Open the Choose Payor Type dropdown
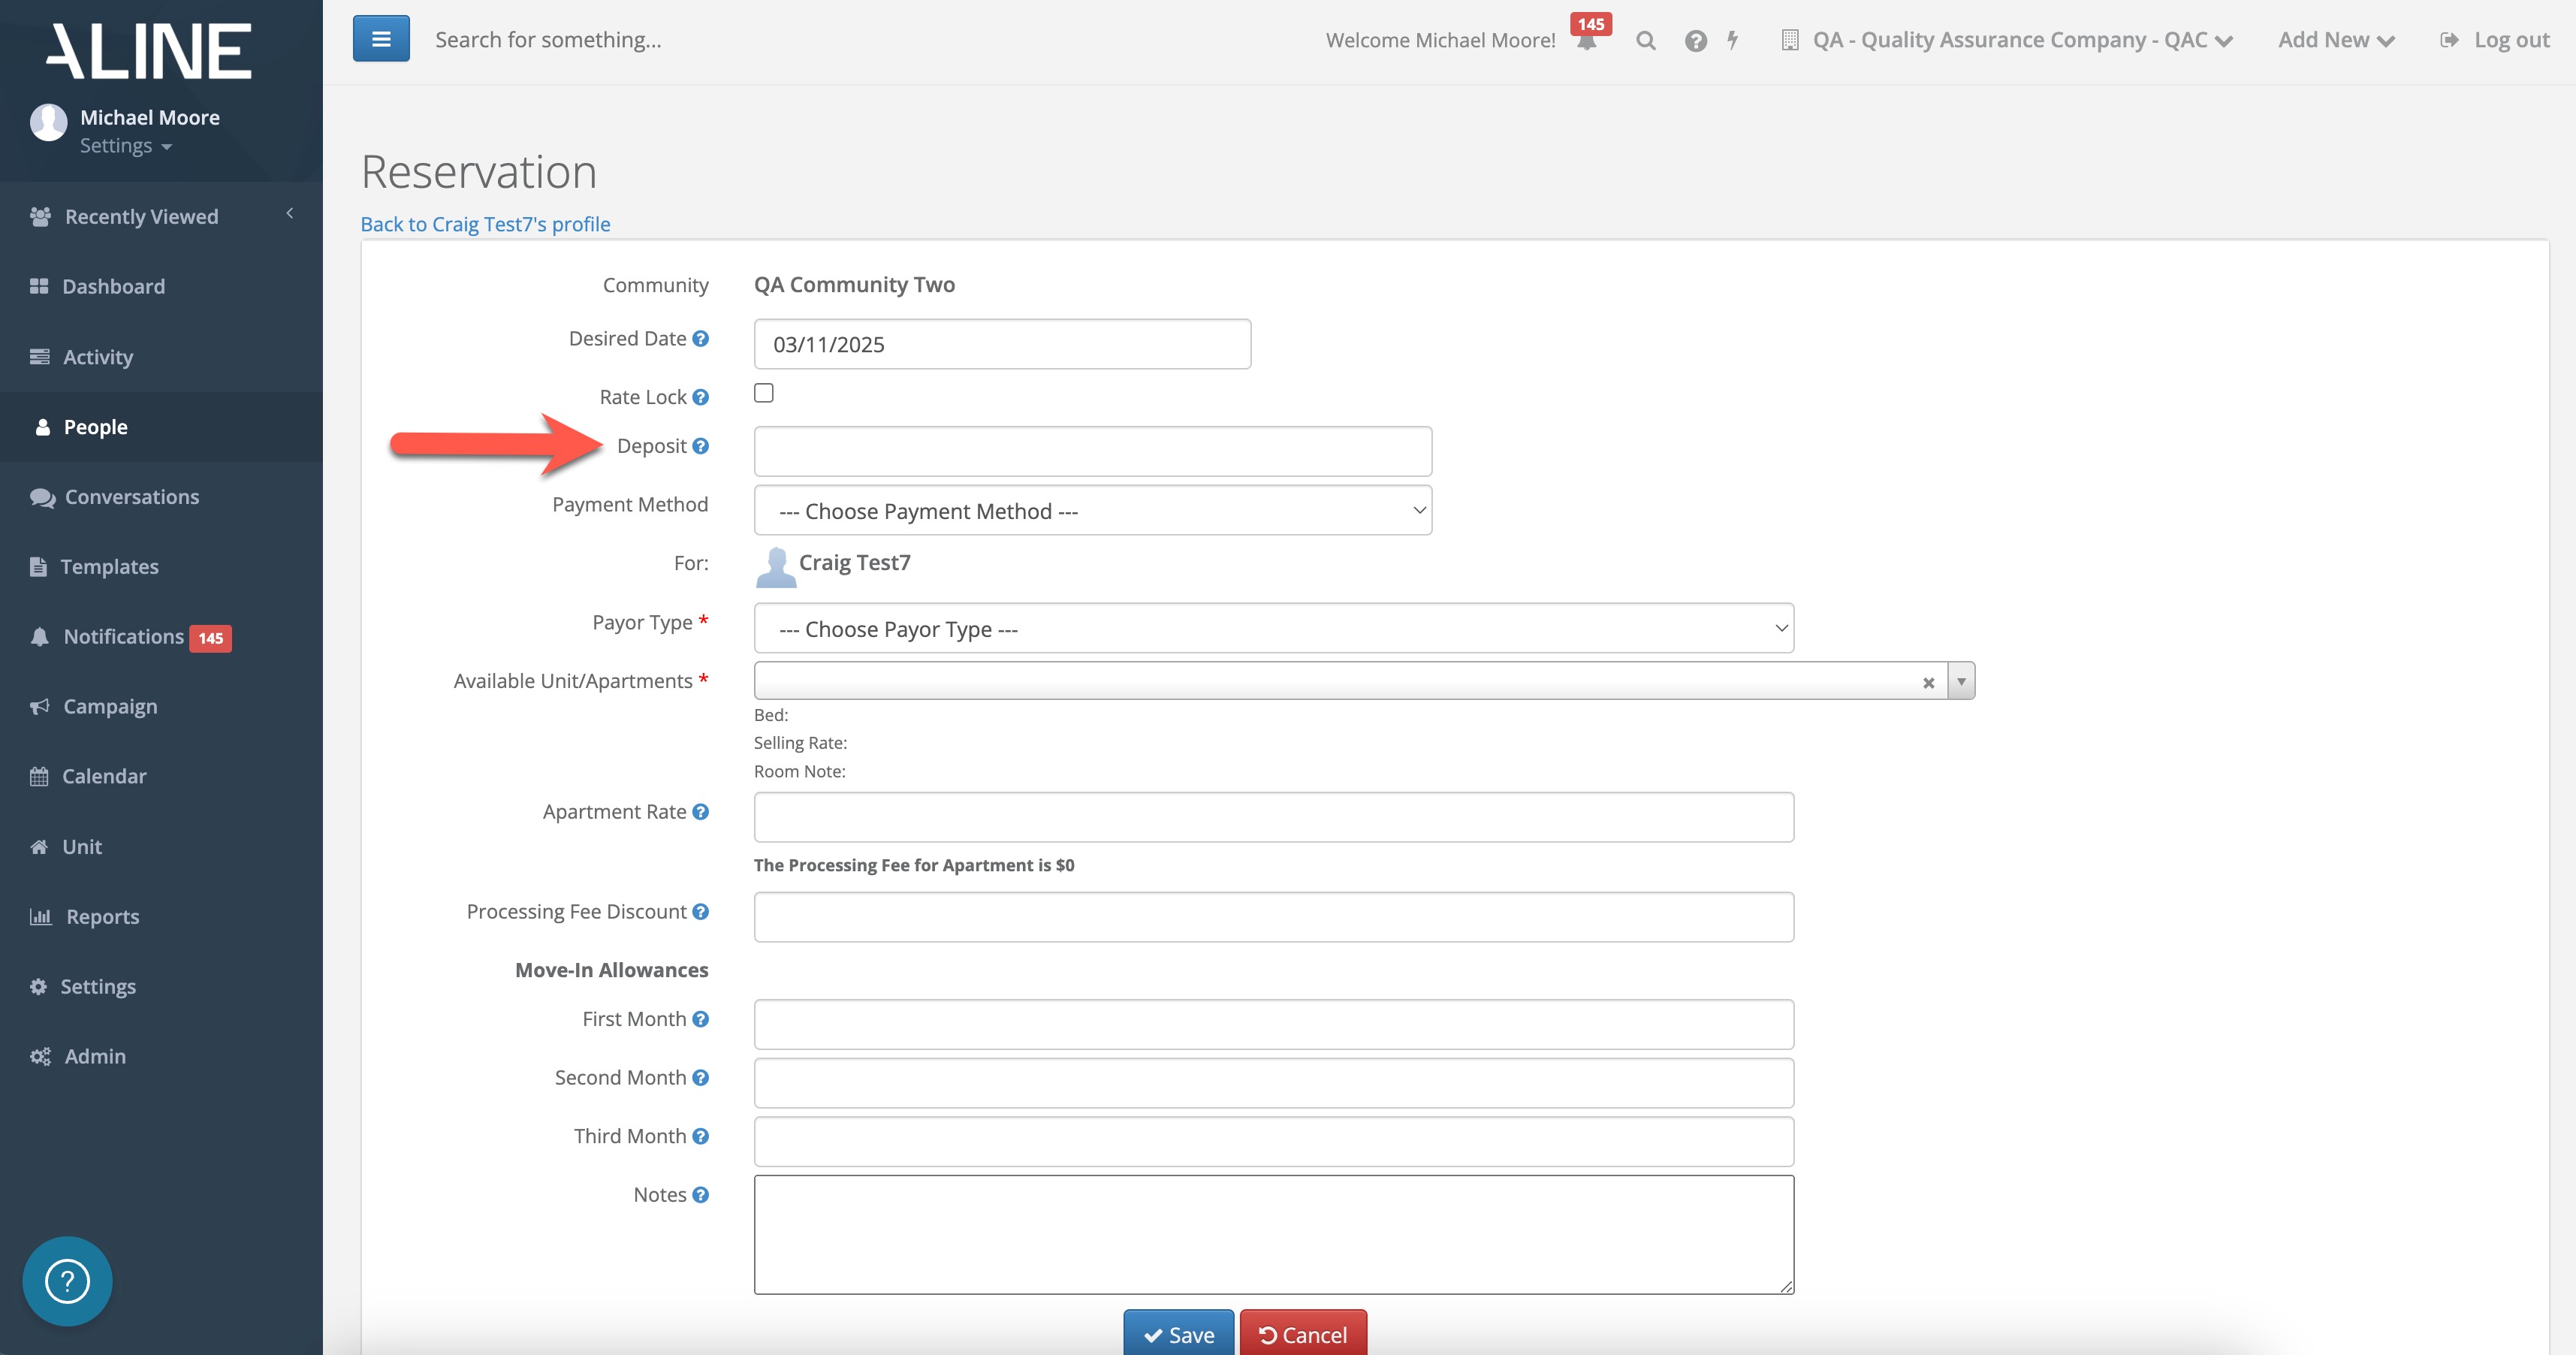Image resolution: width=2576 pixels, height=1355 pixels. [x=1273, y=629]
